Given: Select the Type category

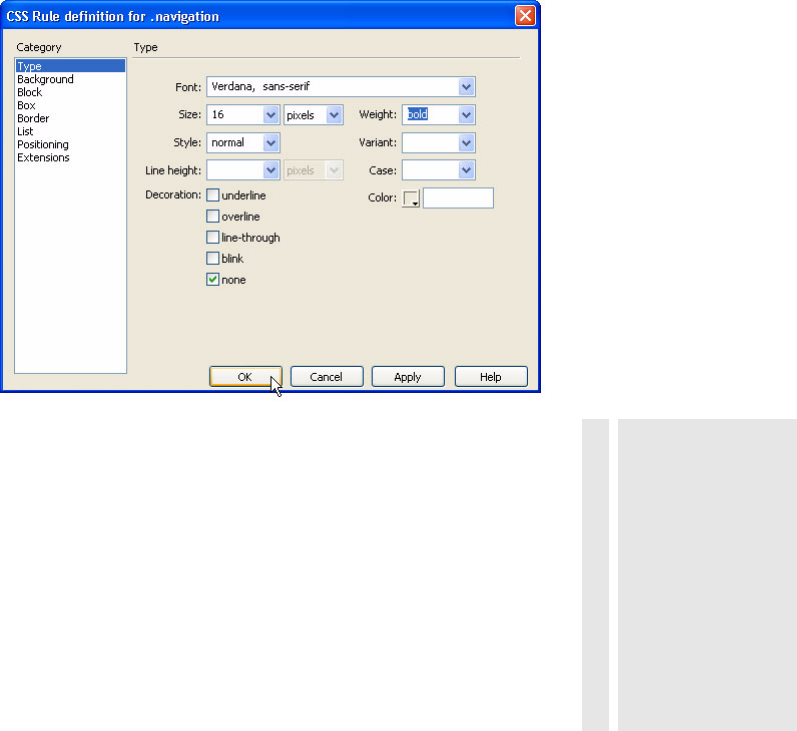Looking at the screenshot, I should click(x=70, y=66).
